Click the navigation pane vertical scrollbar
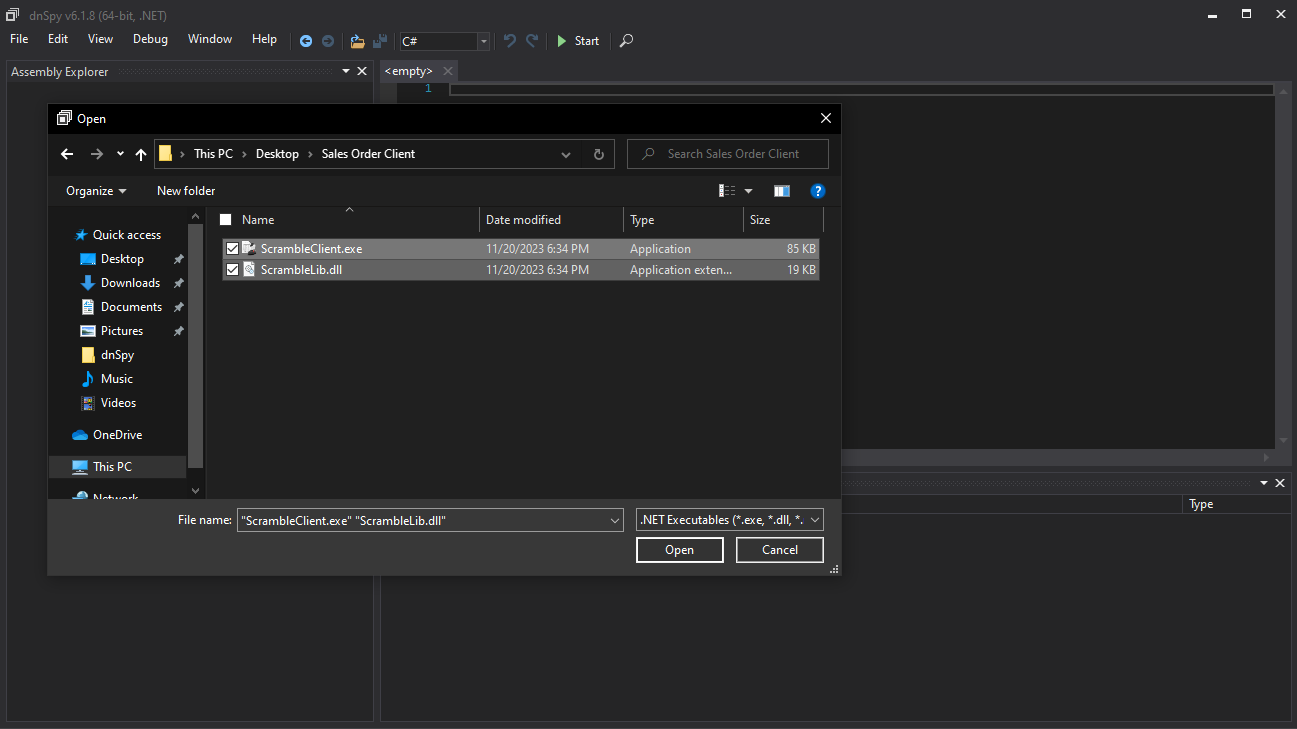Viewport: 1297px width, 729px height. point(195,348)
